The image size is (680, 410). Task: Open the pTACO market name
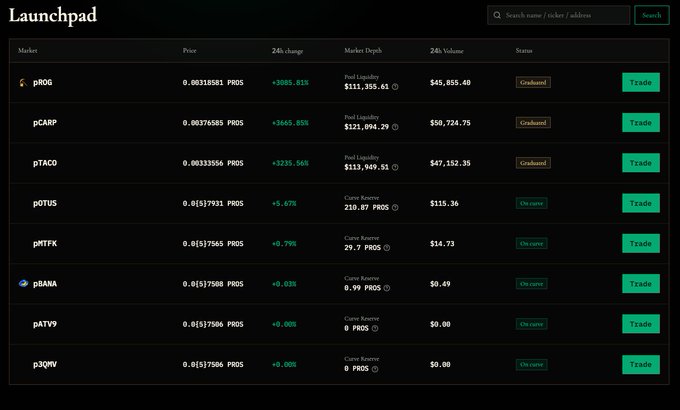coord(45,163)
